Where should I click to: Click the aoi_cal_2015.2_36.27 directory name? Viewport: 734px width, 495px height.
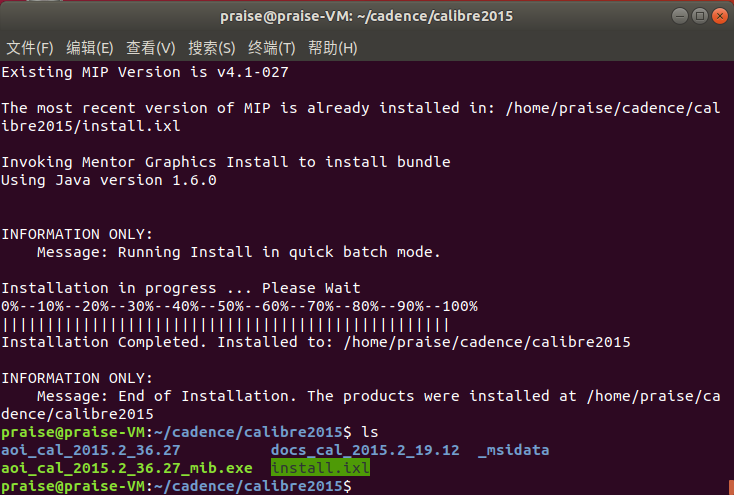click(x=91, y=450)
